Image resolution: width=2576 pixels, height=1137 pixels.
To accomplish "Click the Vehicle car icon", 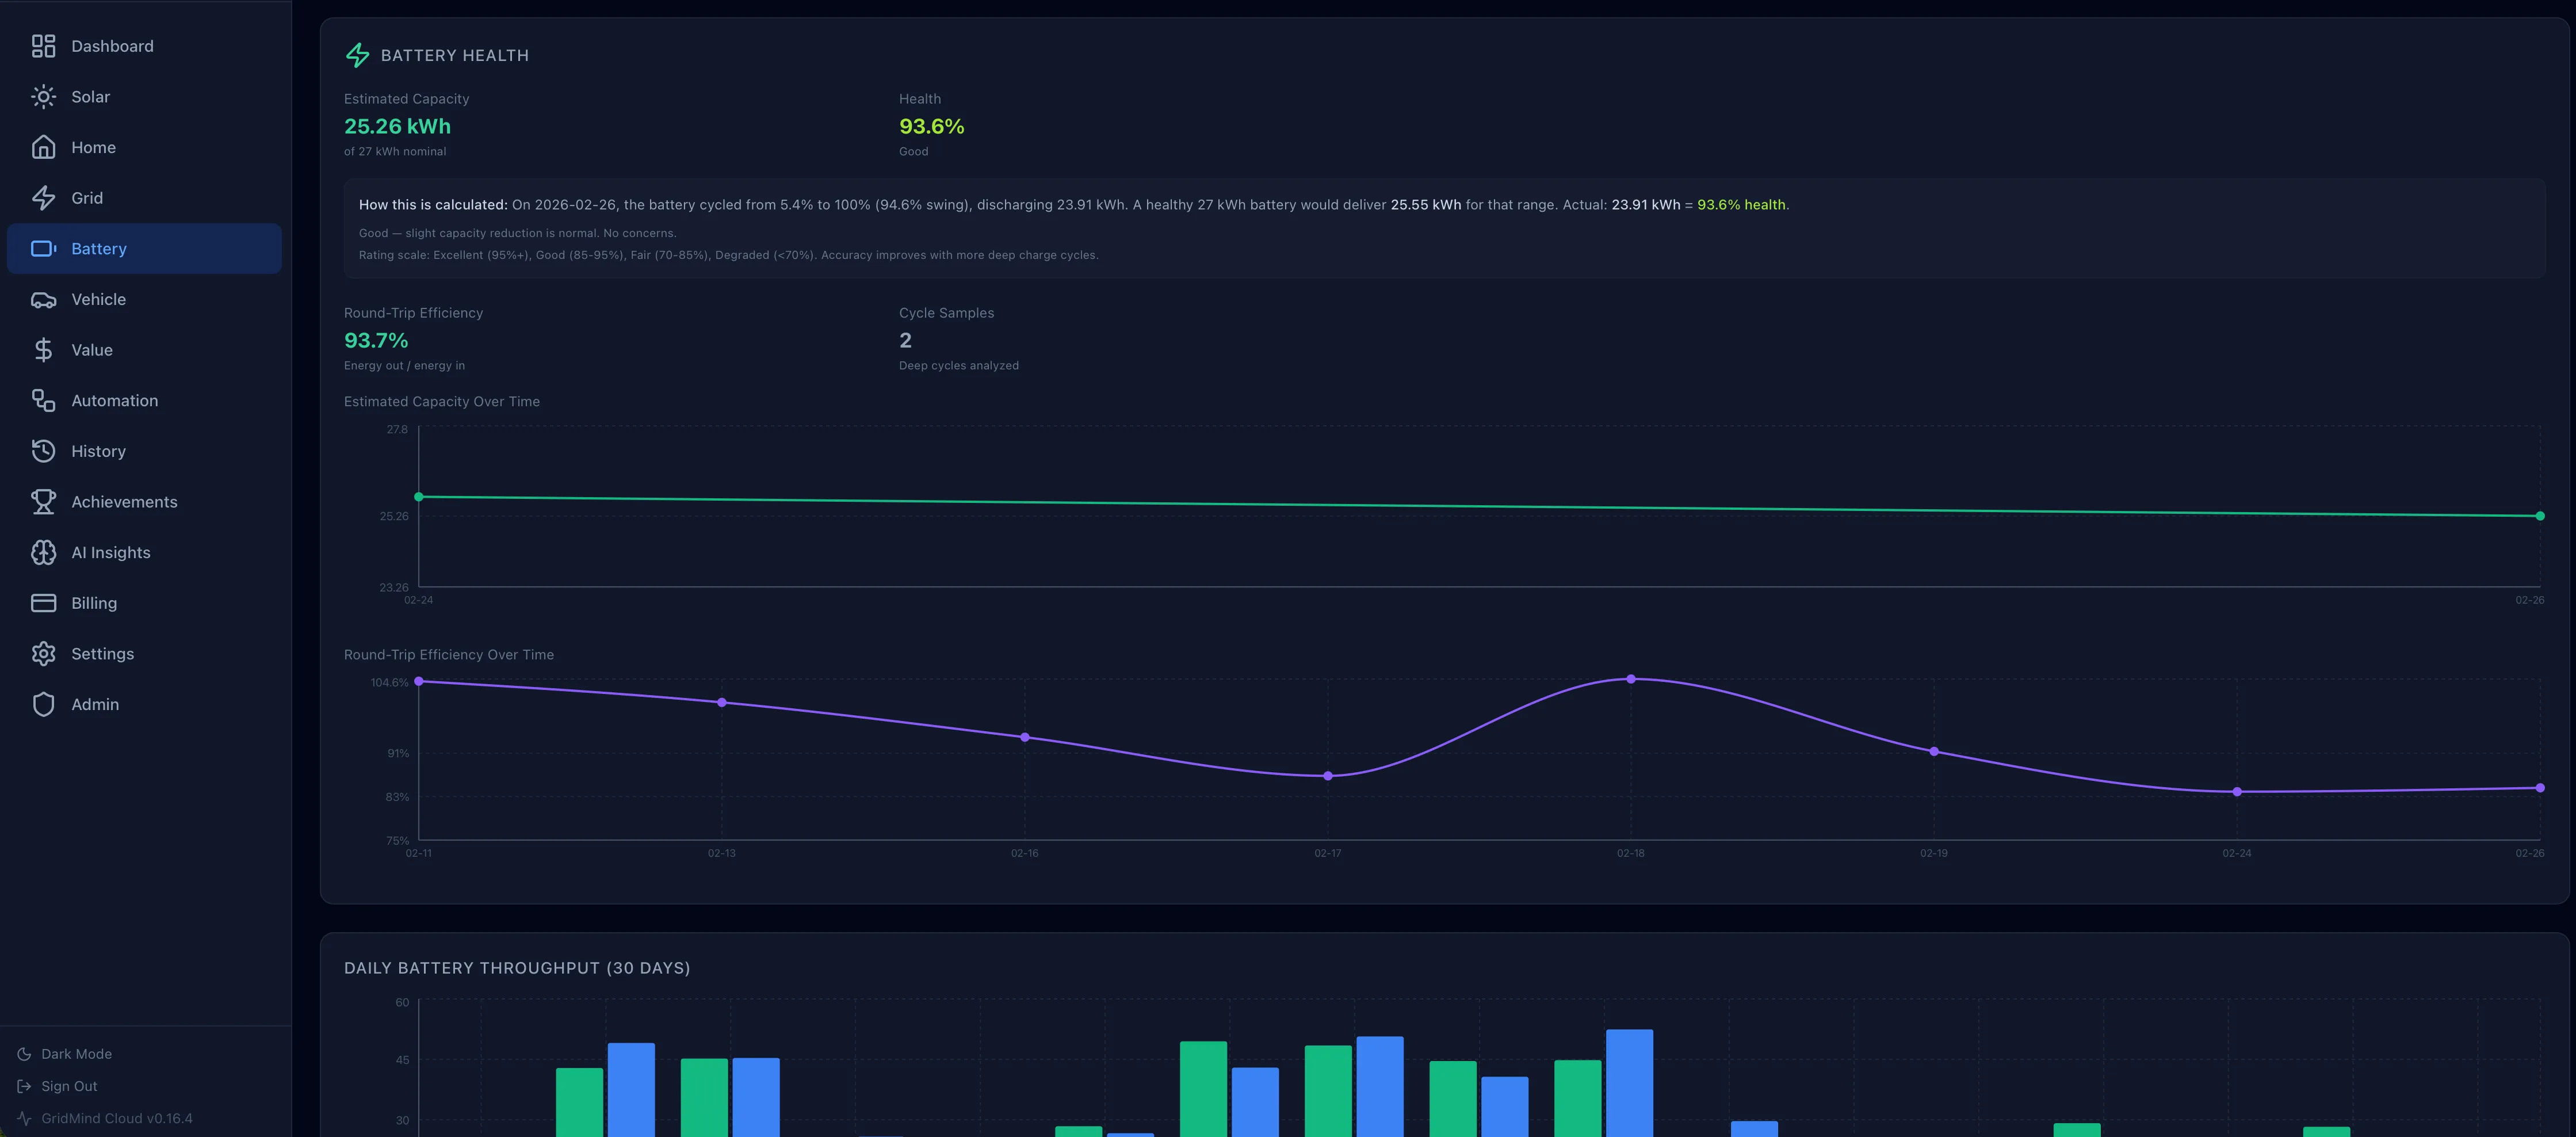I will click(43, 299).
